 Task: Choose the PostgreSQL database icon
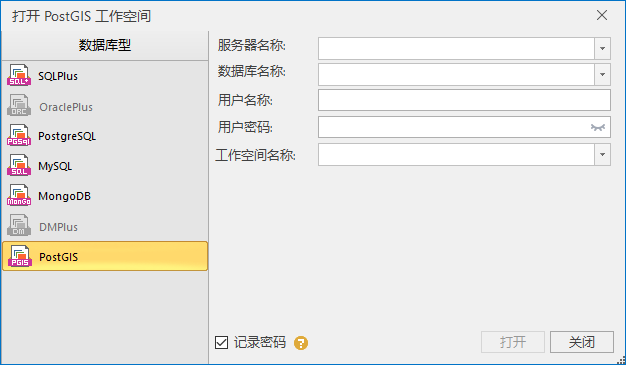tap(19, 135)
